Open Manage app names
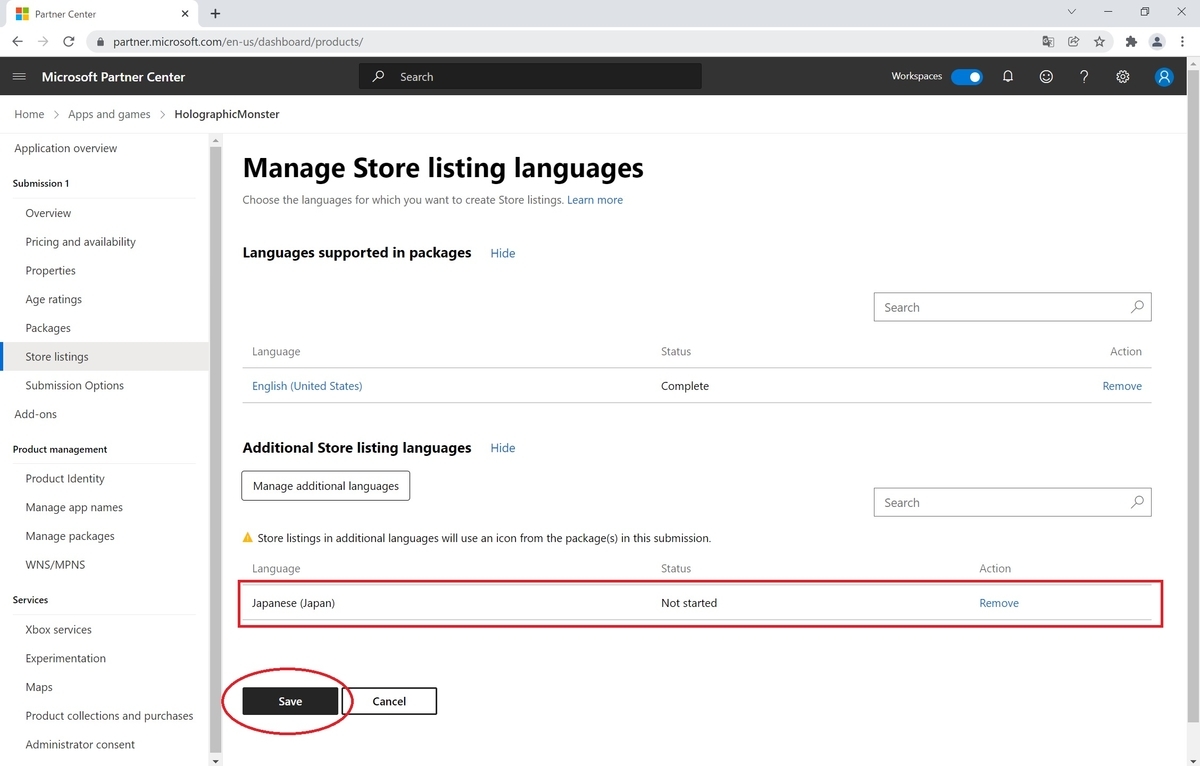The width and height of the screenshot is (1200, 766). [x=74, y=507]
